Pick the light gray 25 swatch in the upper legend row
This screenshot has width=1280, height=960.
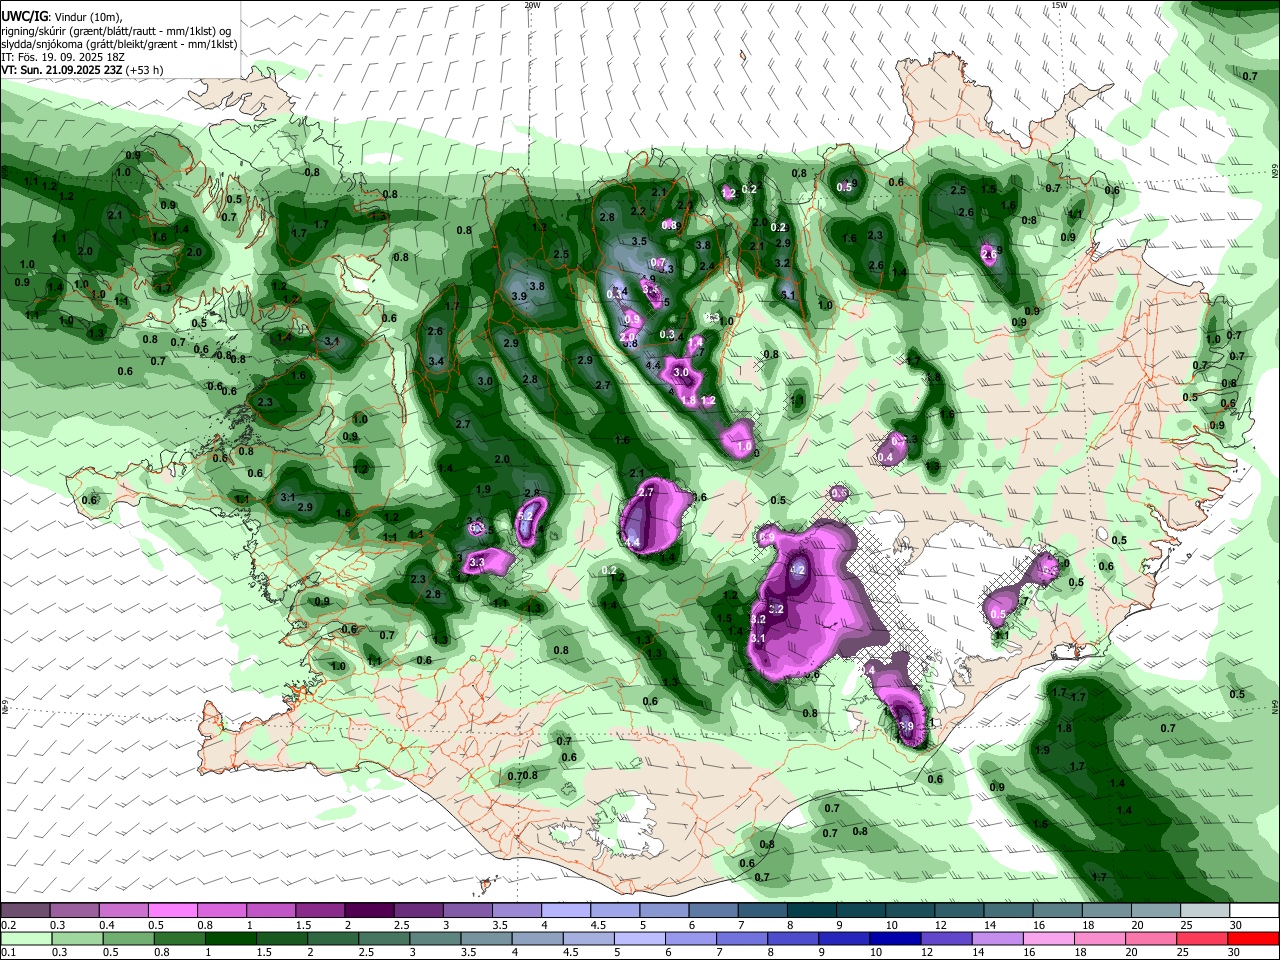(x=1205, y=911)
